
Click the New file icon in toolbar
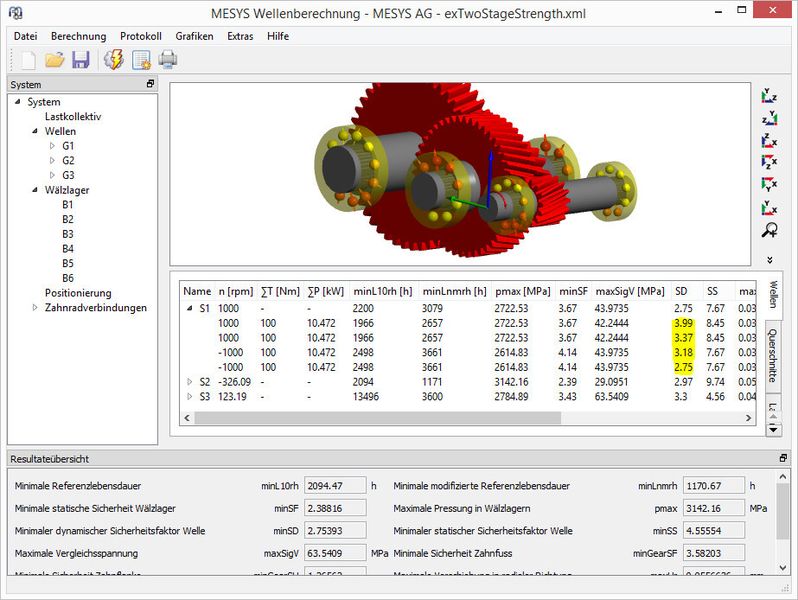tap(27, 60)
